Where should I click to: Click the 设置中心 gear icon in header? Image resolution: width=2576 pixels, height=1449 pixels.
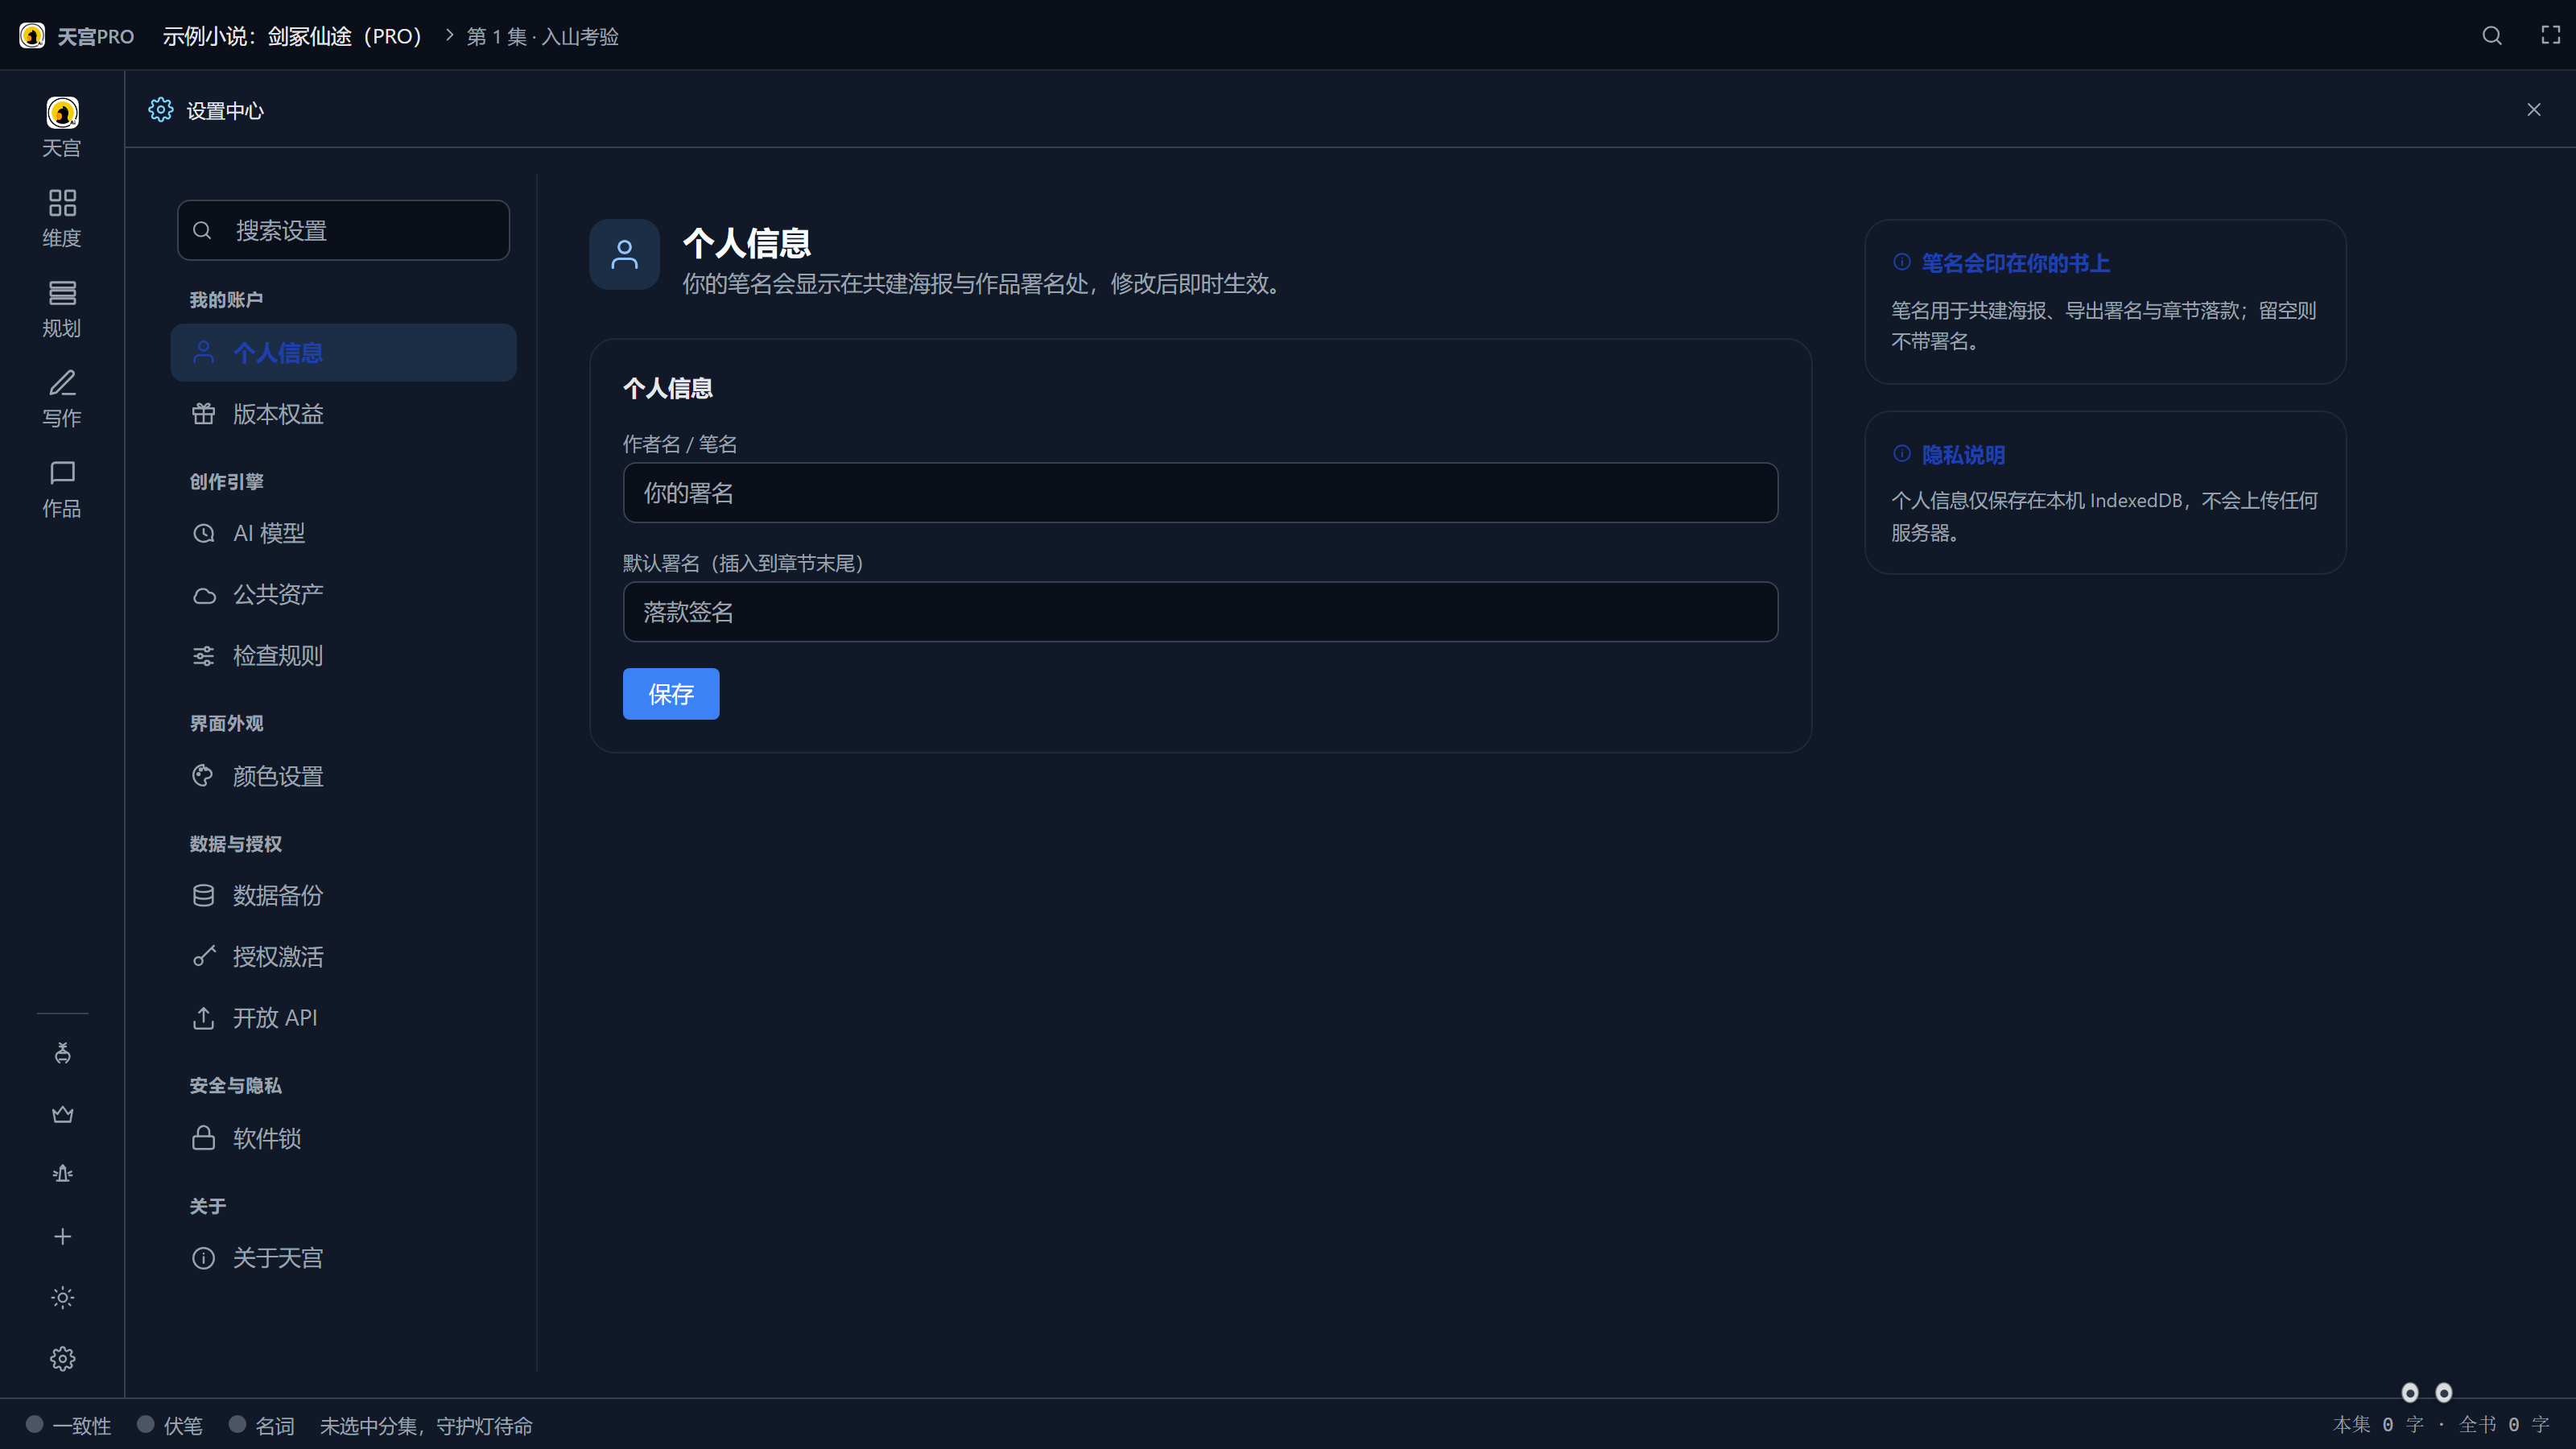point(160,110)
